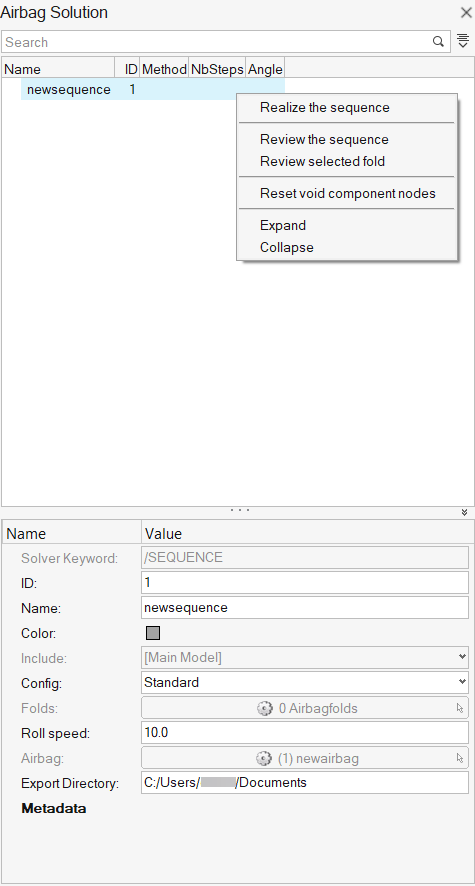
Task: Click the gear icon in Airbag field
Action: 264,758
